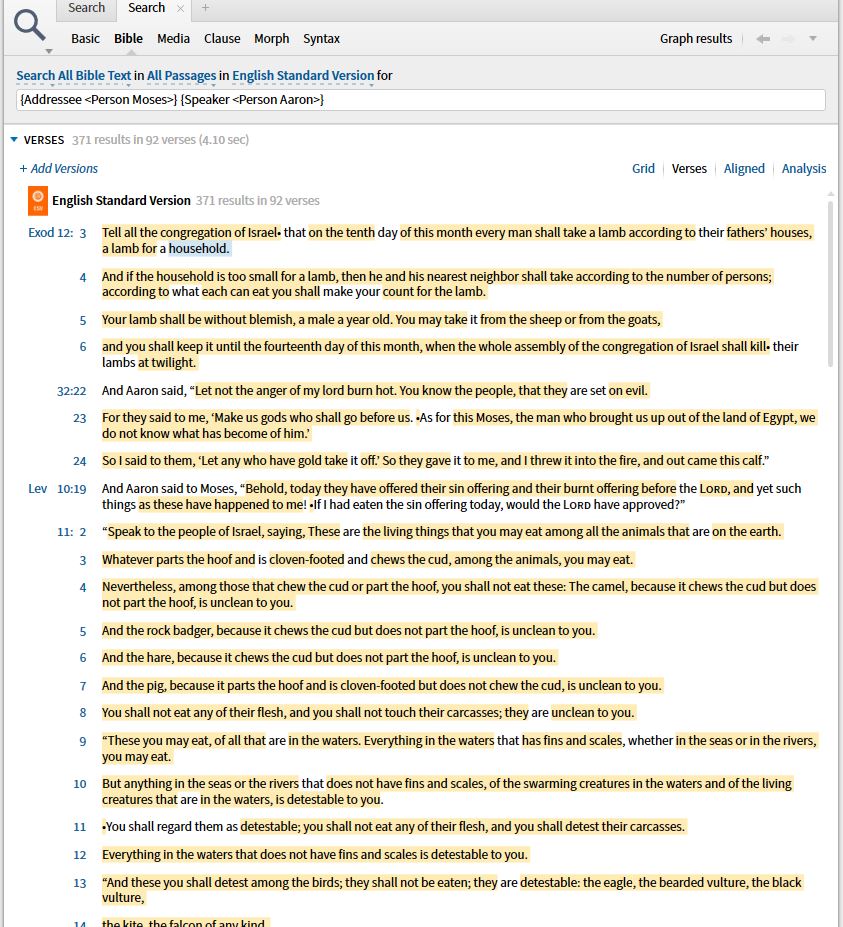The height and width of the screenshot is (927, 843).
Task: Collapse the VERSES results section
Action: tap(14, 140)
